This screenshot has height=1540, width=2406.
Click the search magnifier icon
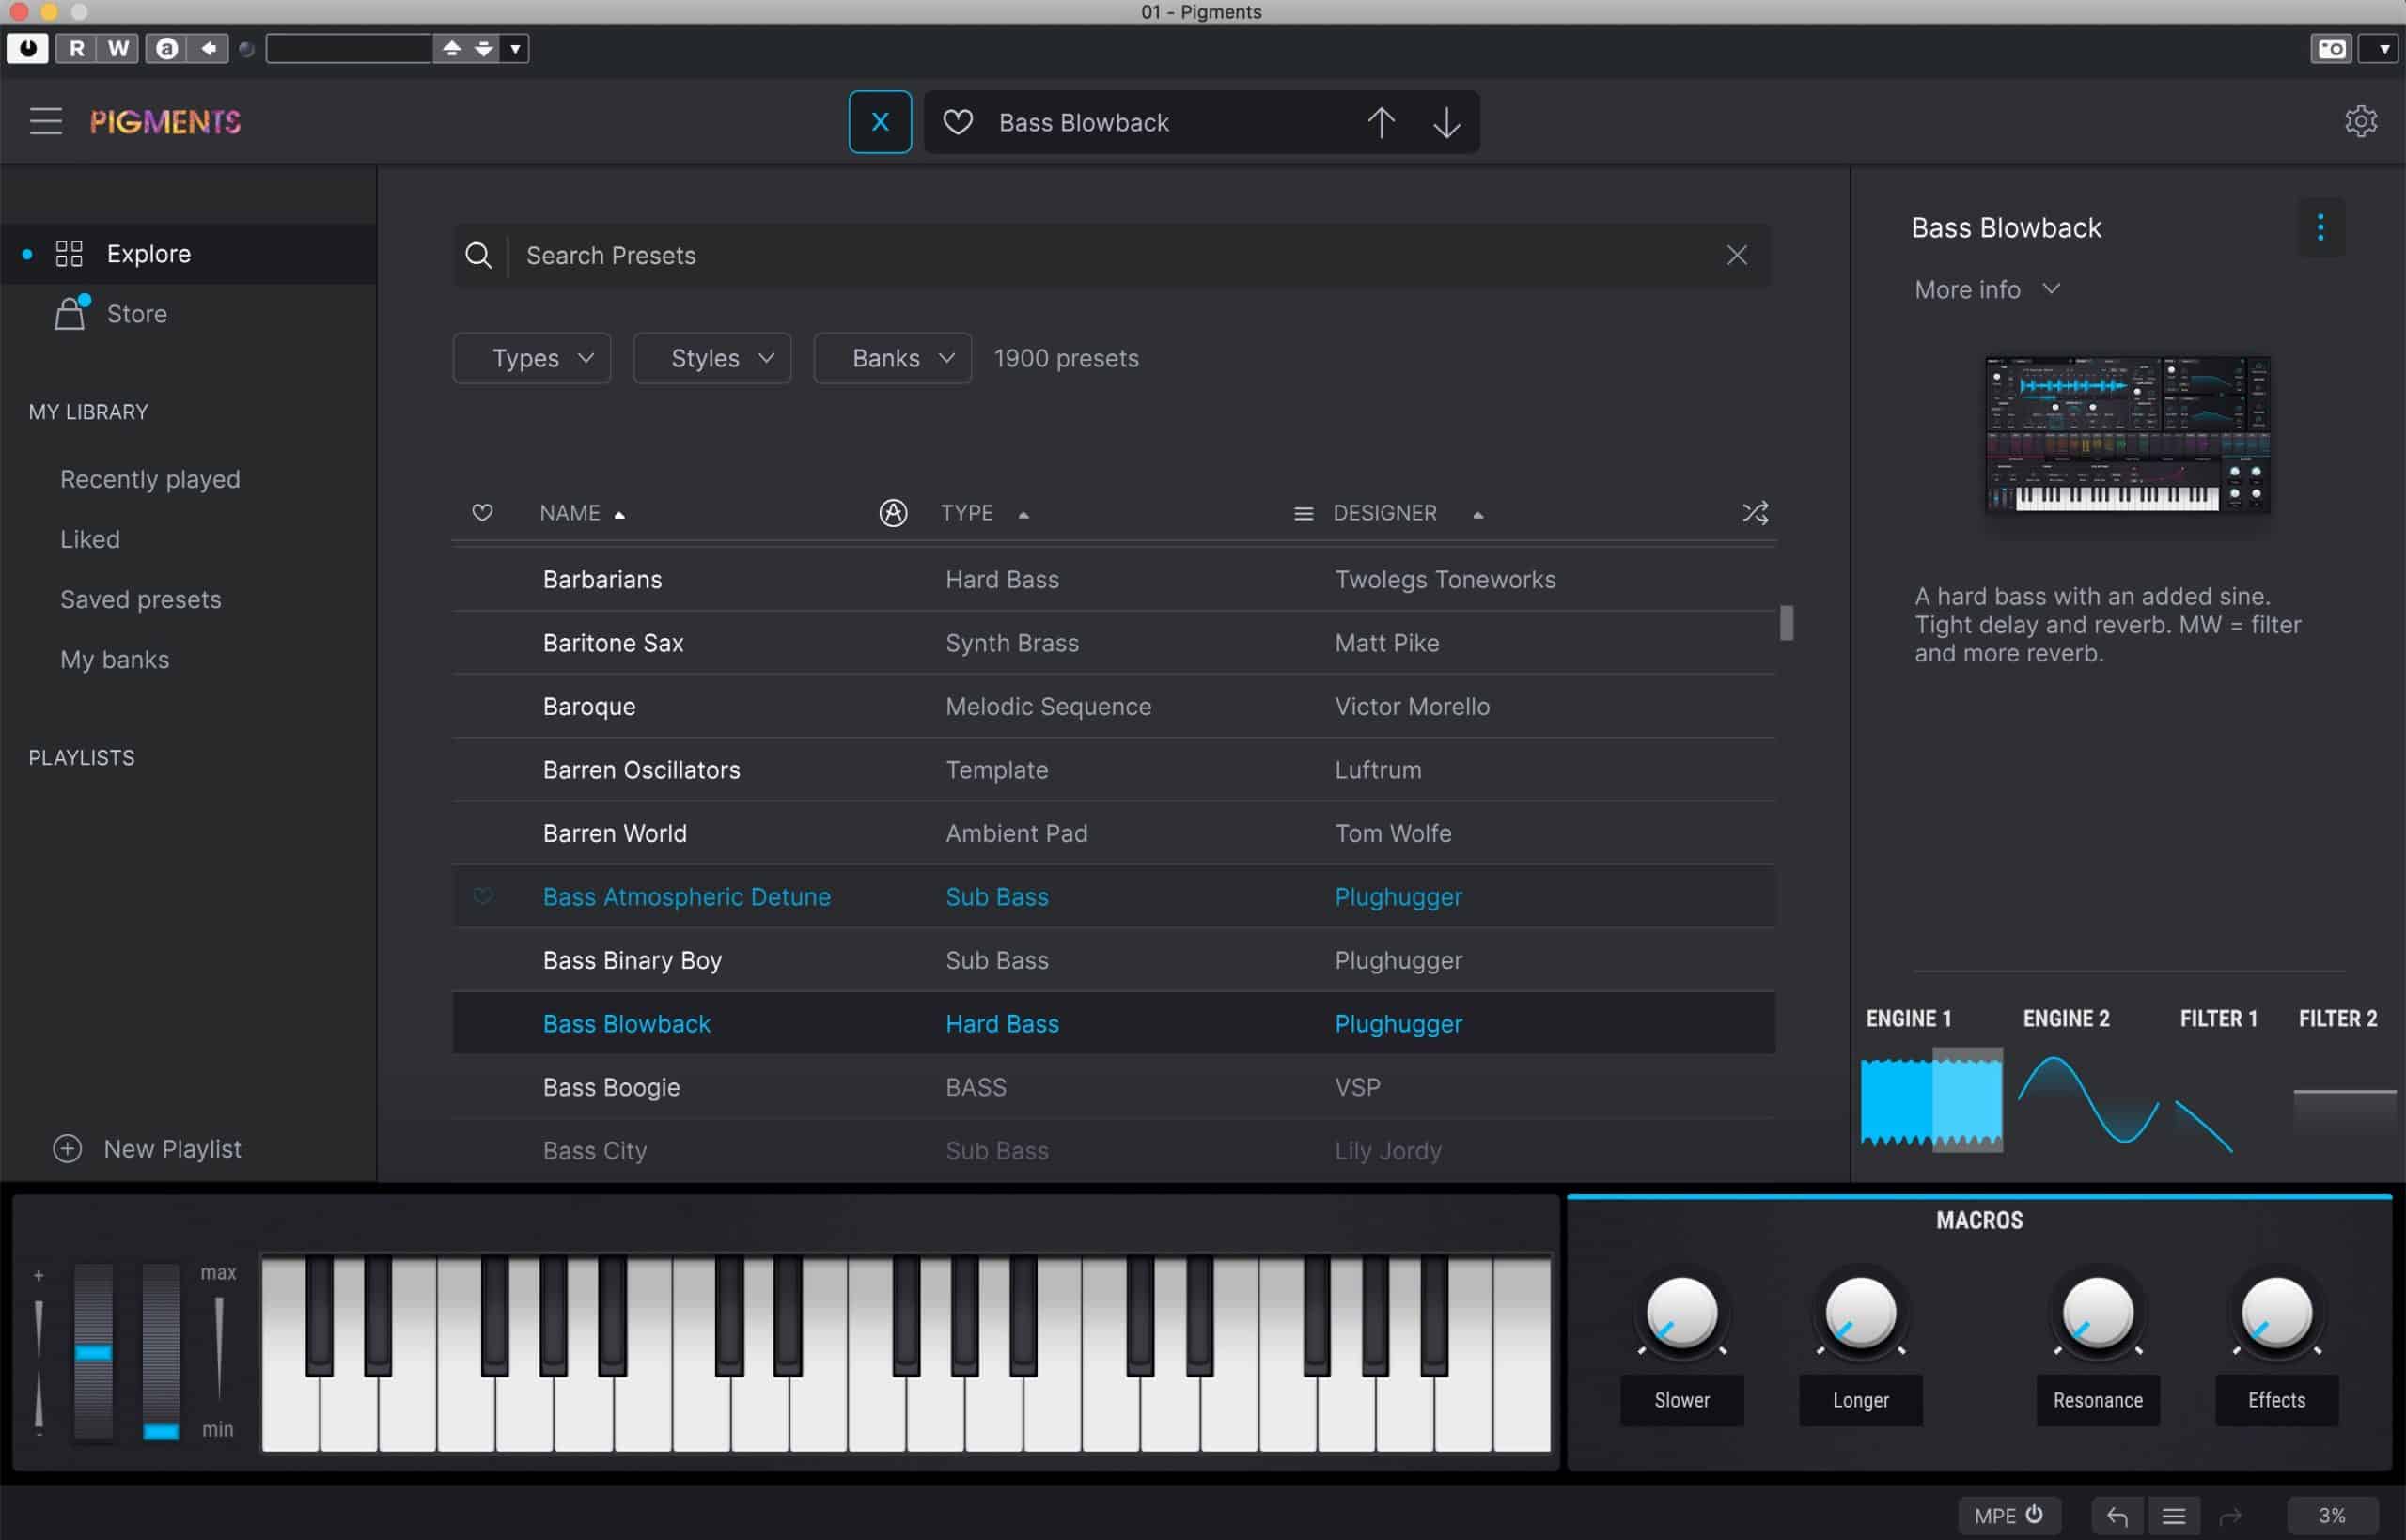tap(478, 255)
